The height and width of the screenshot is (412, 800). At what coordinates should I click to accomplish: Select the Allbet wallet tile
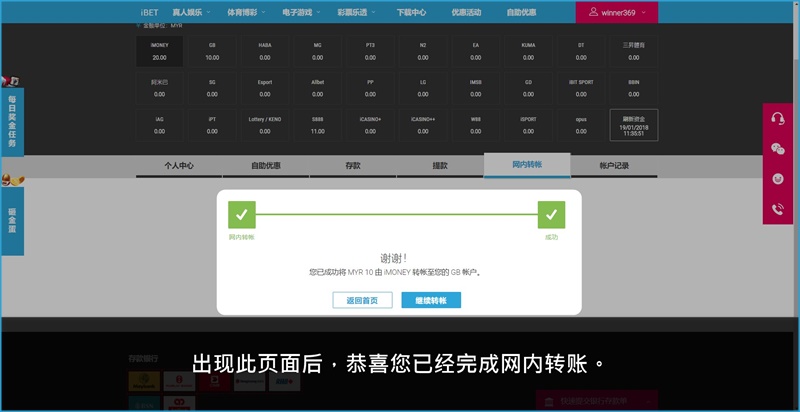point(317,88)
